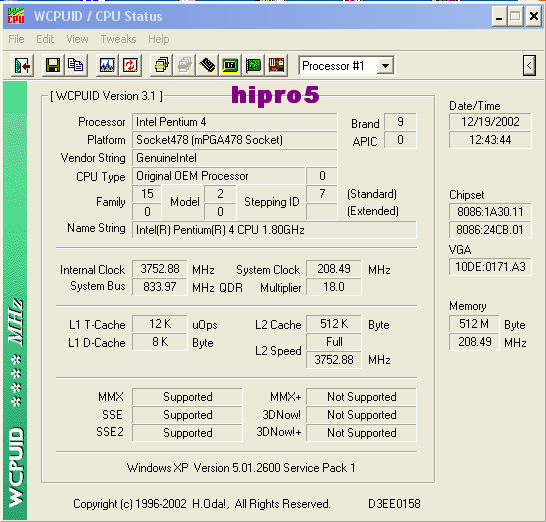This screenshot has height=522, width=546.
Task: Click the floppy disk save icon
Action: (53, 65)
